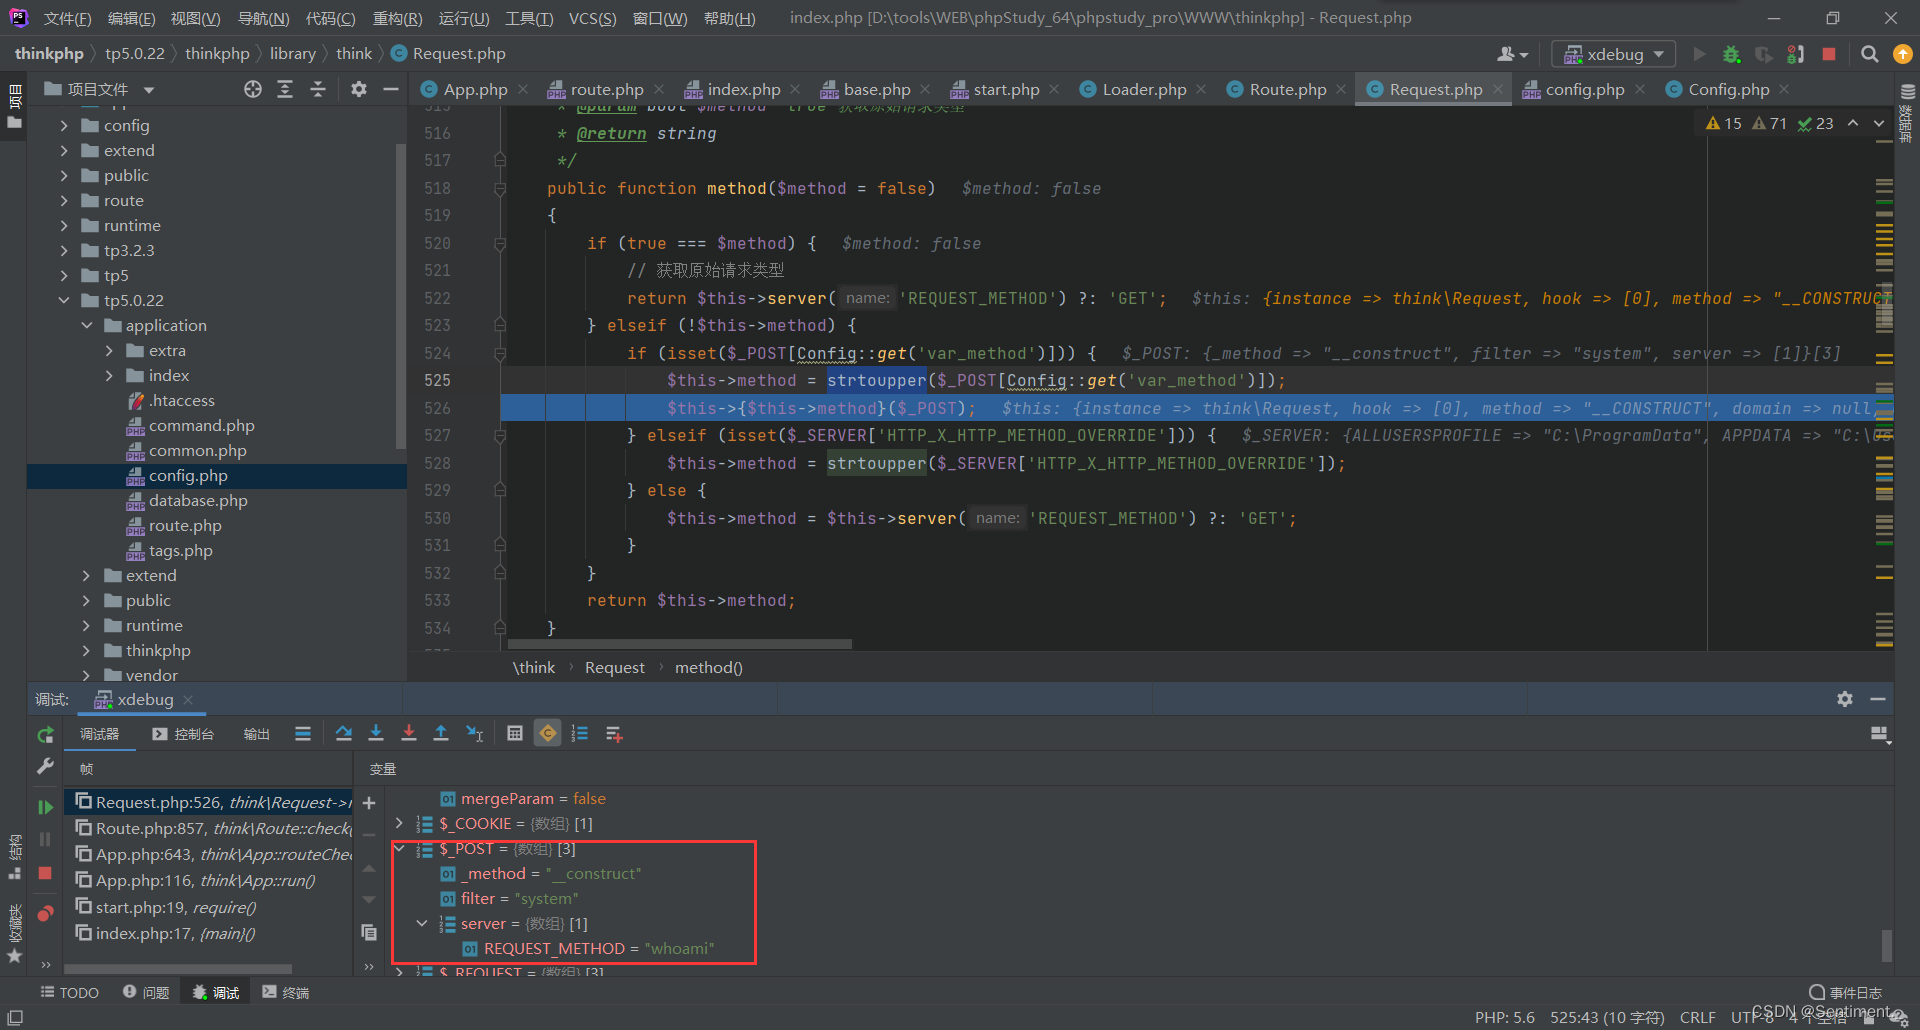This screenshot has height=1030, width=1920.
Task: Collapse the application folder
Action: [86, 325]
